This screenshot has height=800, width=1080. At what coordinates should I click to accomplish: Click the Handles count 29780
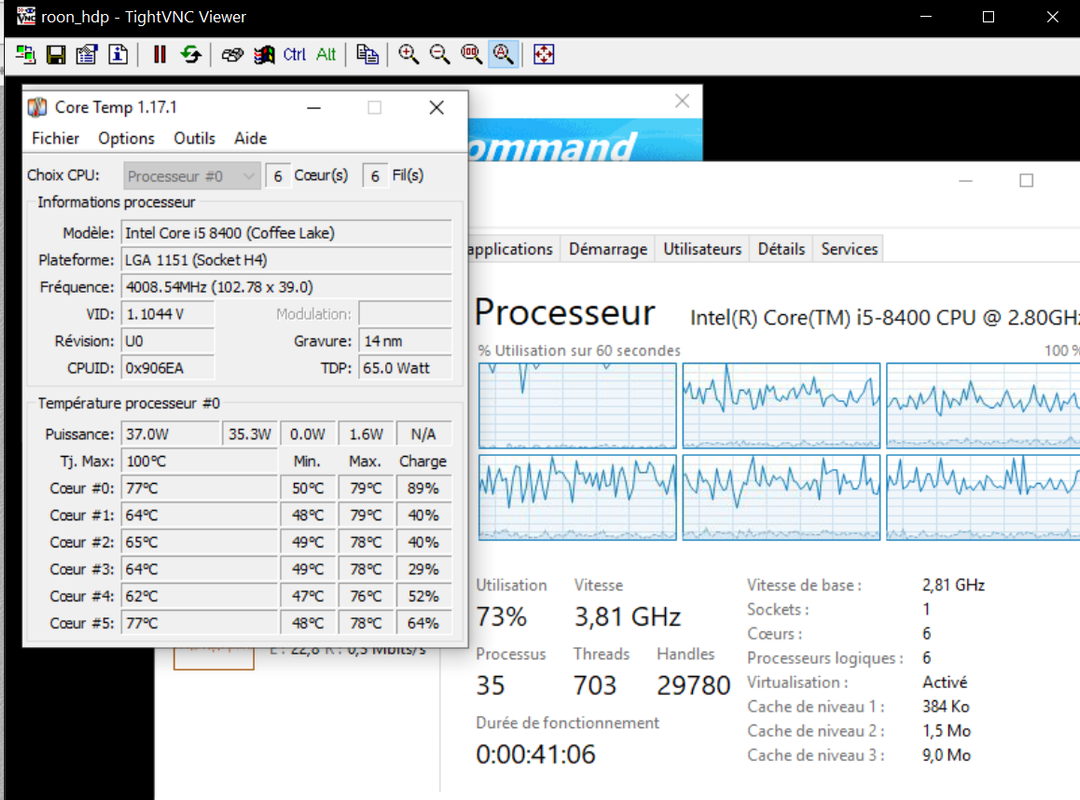coord(693,686)
